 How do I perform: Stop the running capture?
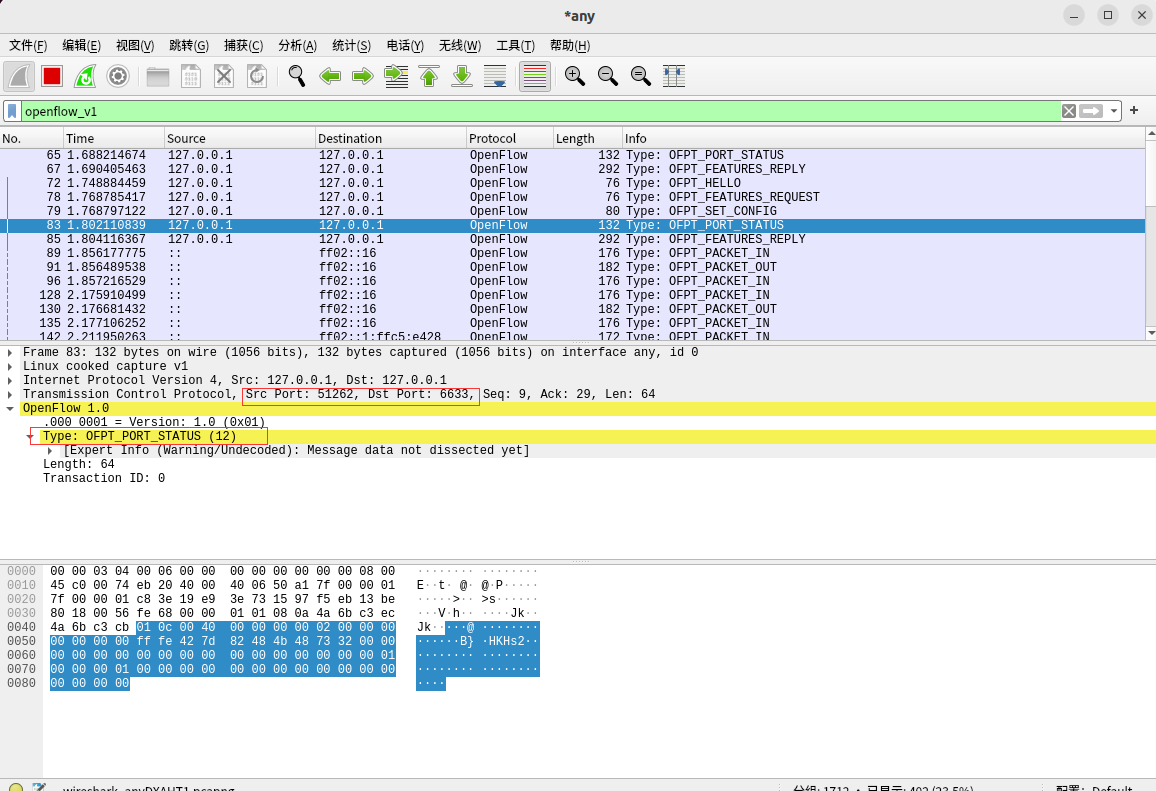click(52, 76)
